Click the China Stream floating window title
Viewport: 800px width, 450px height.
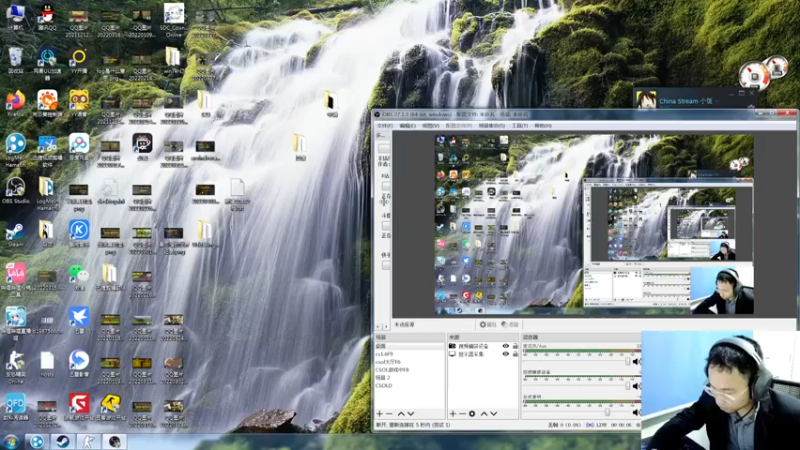(x=686, y=101)
